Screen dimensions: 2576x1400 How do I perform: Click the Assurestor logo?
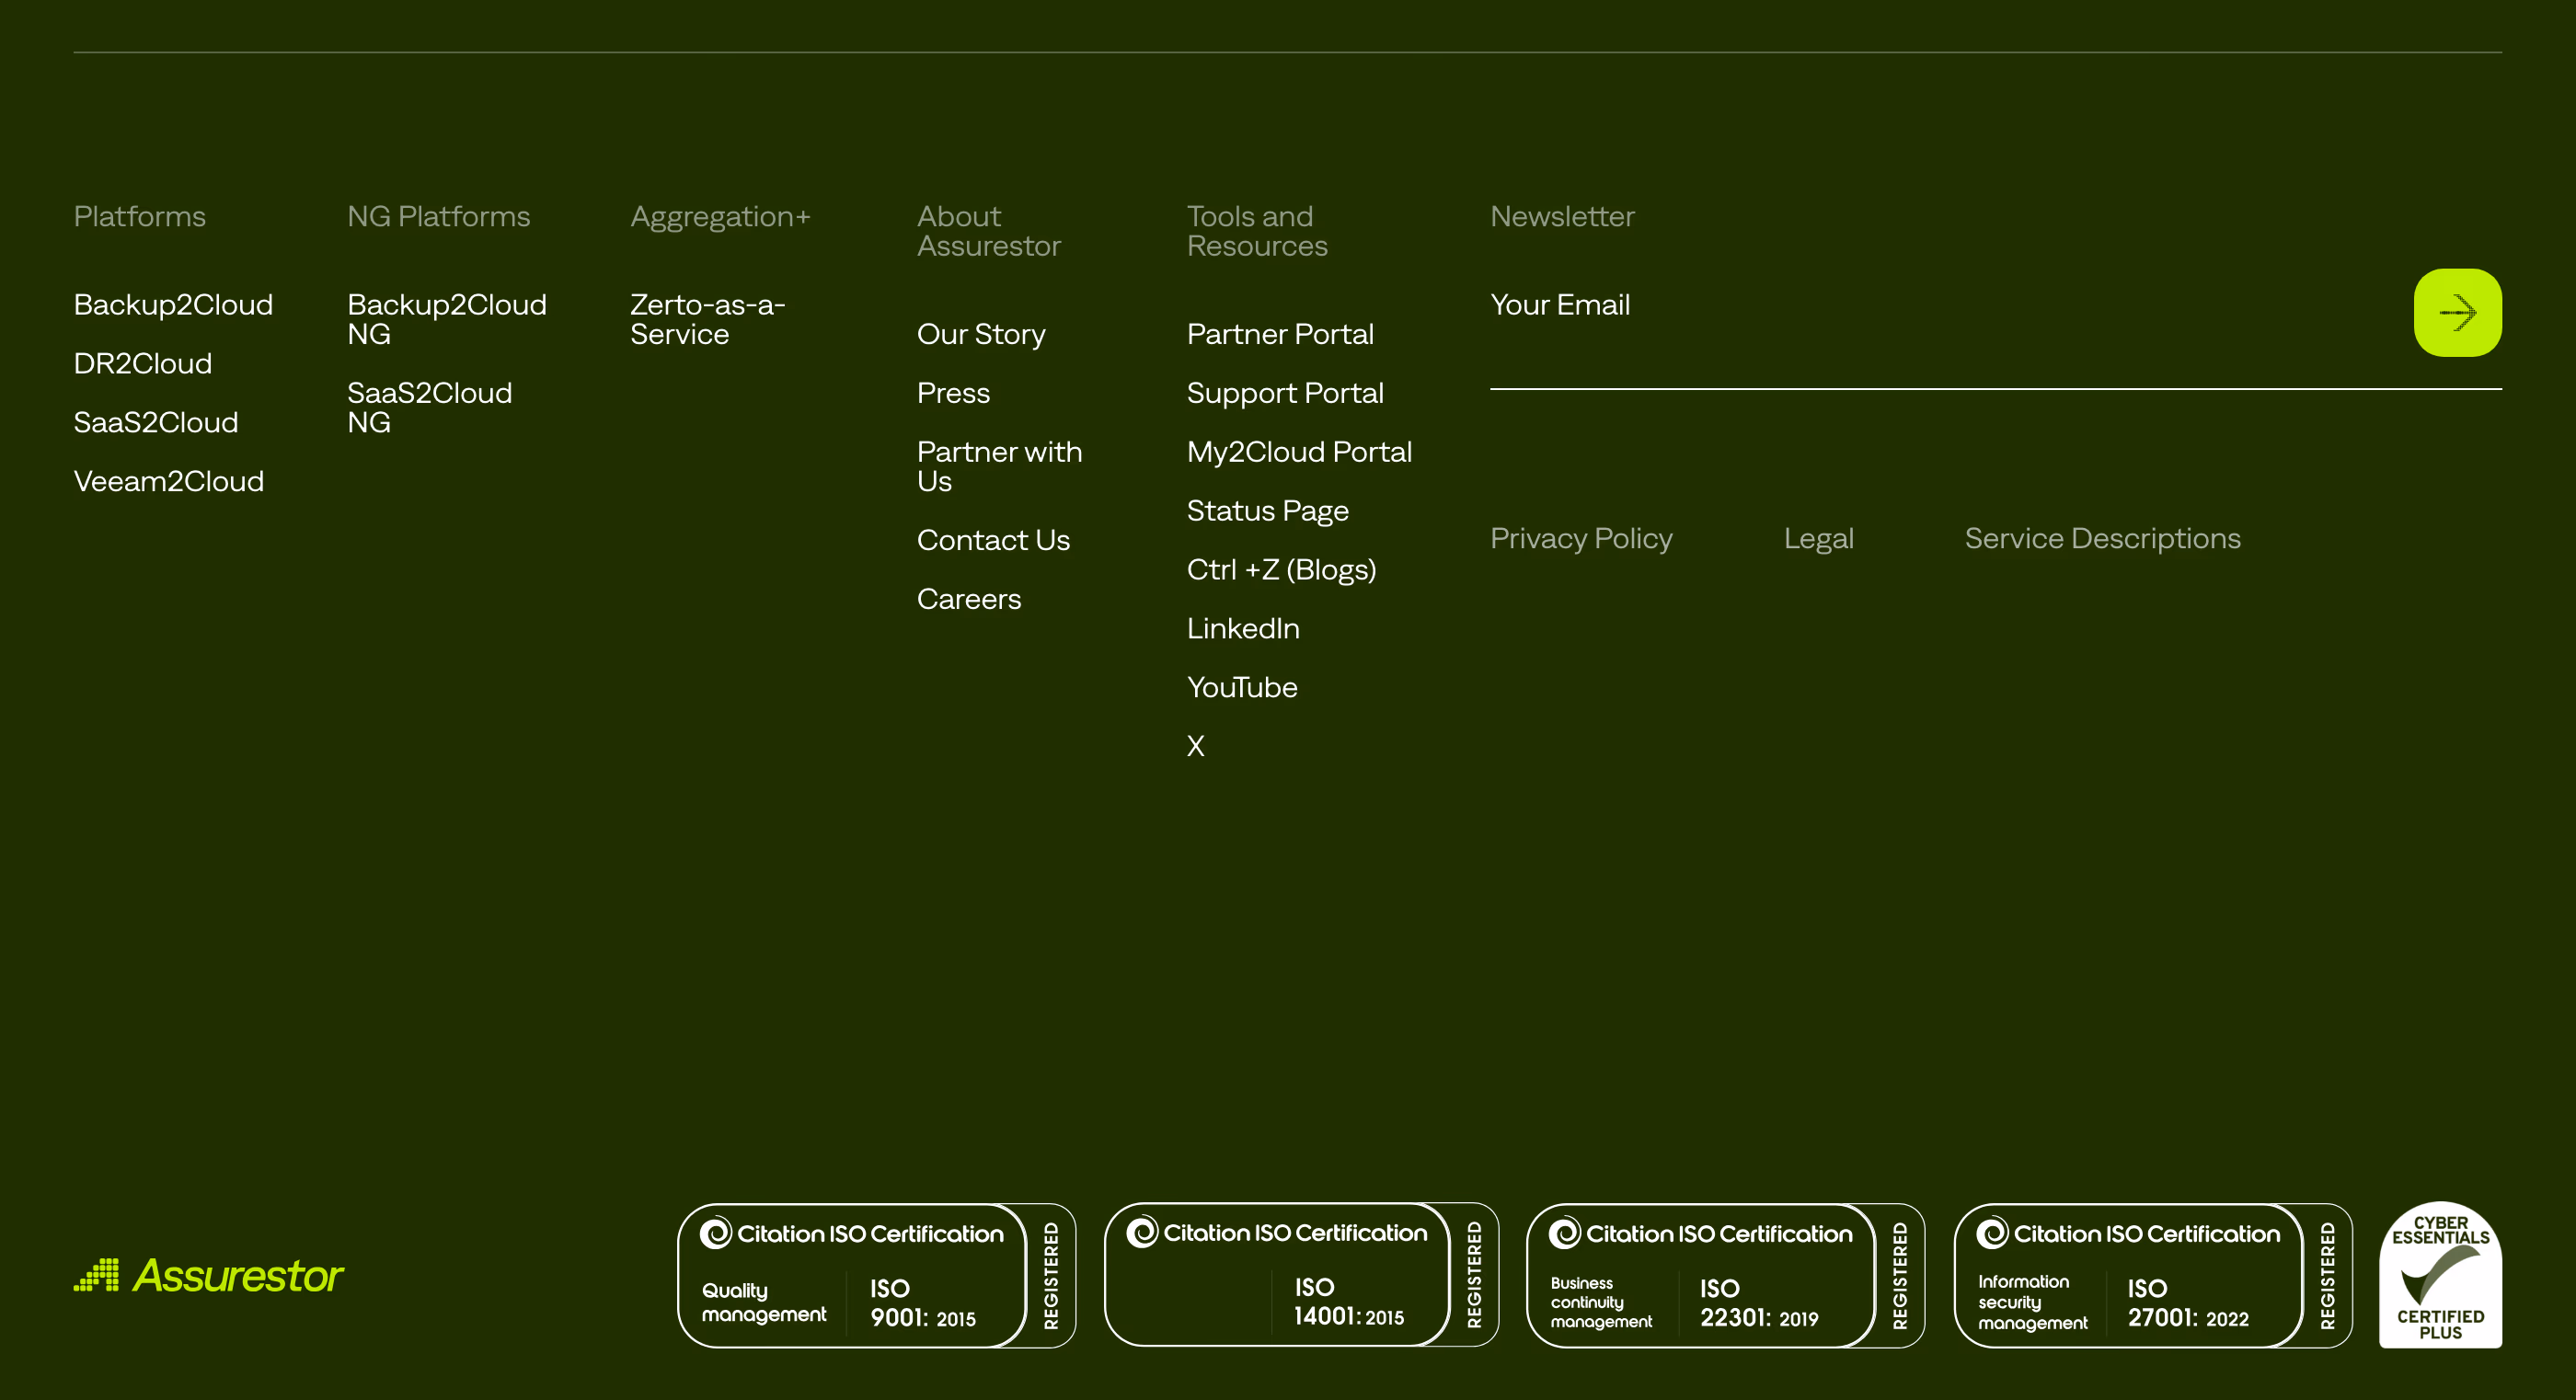[x=208, y=1275]
